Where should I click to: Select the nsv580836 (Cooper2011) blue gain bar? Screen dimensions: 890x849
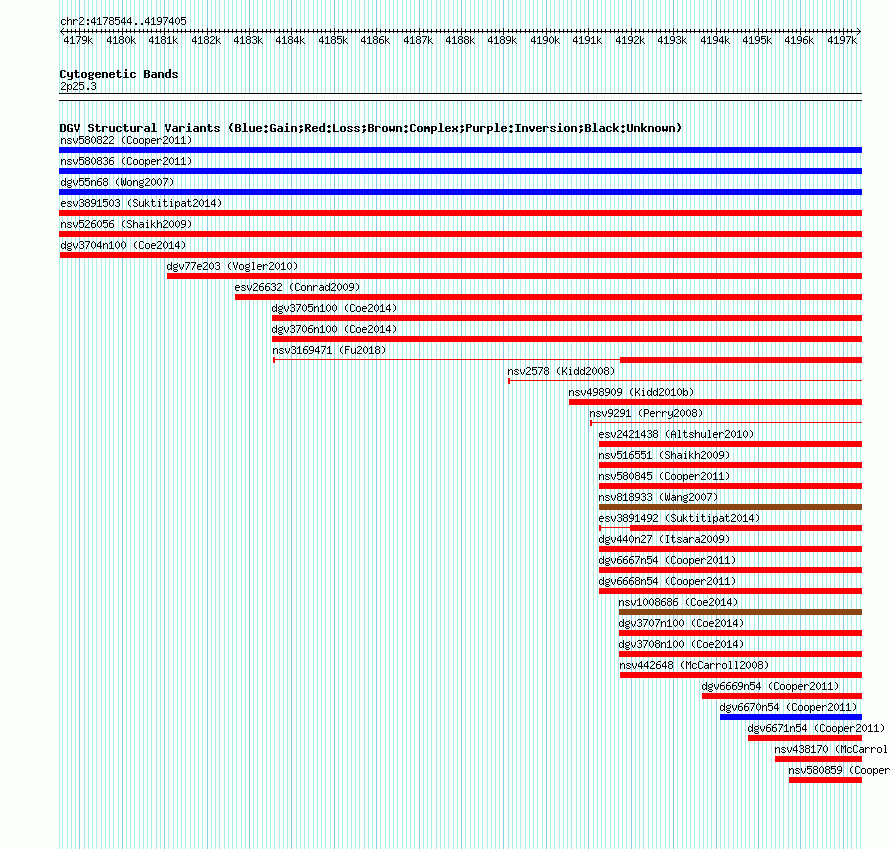460,171
